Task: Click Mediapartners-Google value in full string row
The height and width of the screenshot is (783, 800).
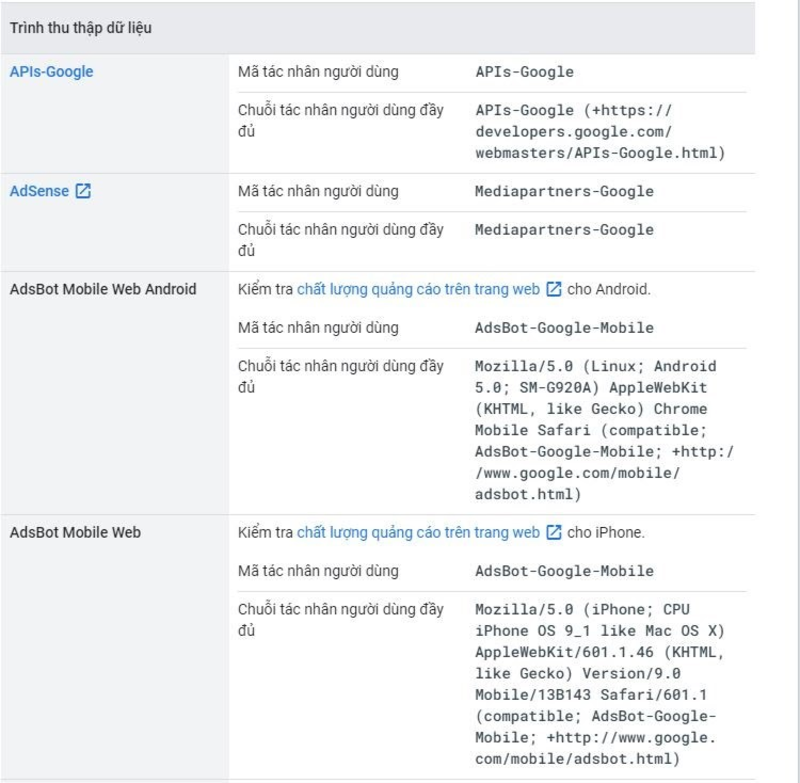Action: [564, 230]
